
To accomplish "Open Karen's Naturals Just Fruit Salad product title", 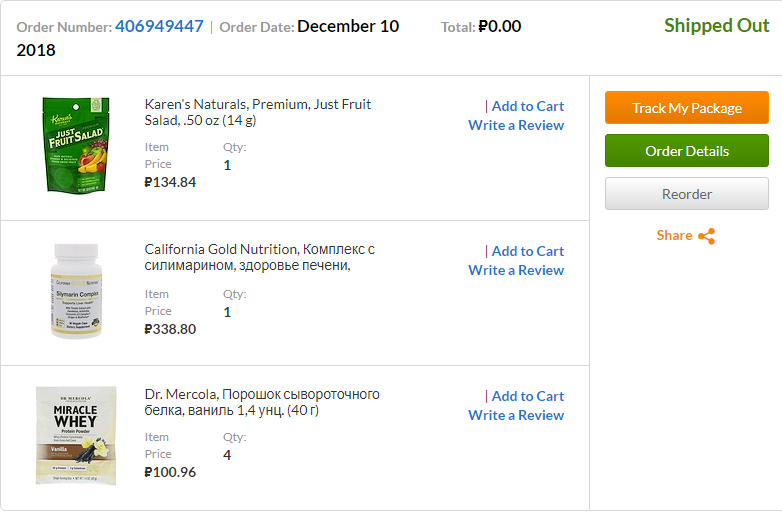I will click(258, 112).
